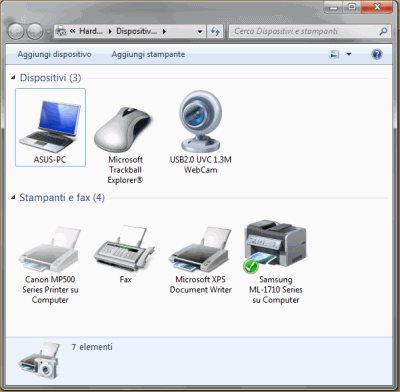
Task: Select the Samsung ML-1710 Series printer icon
Action: 275,246
